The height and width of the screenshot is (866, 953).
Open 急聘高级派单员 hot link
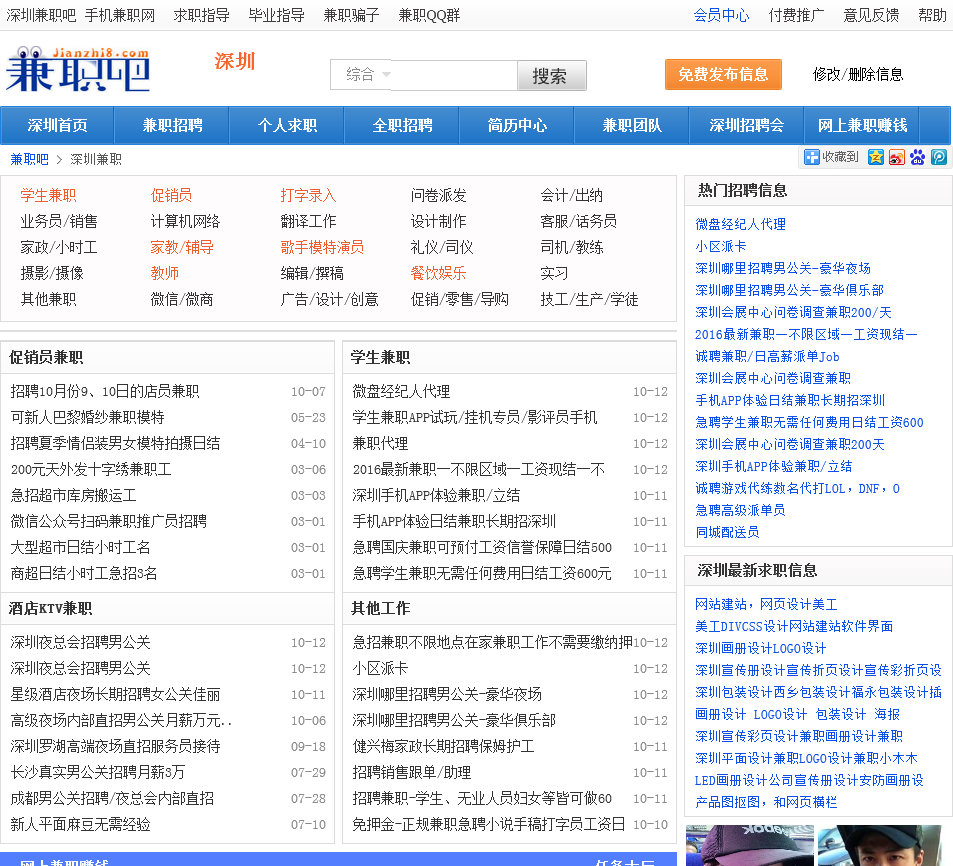click(x=740, y=510)
